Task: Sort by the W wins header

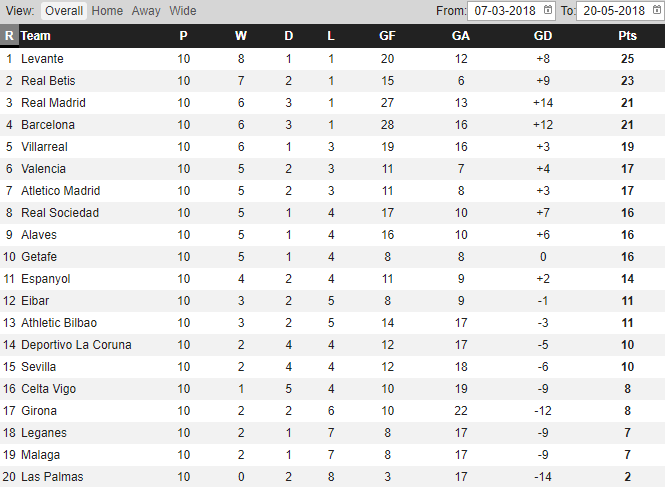Action: tap(241, 36)
